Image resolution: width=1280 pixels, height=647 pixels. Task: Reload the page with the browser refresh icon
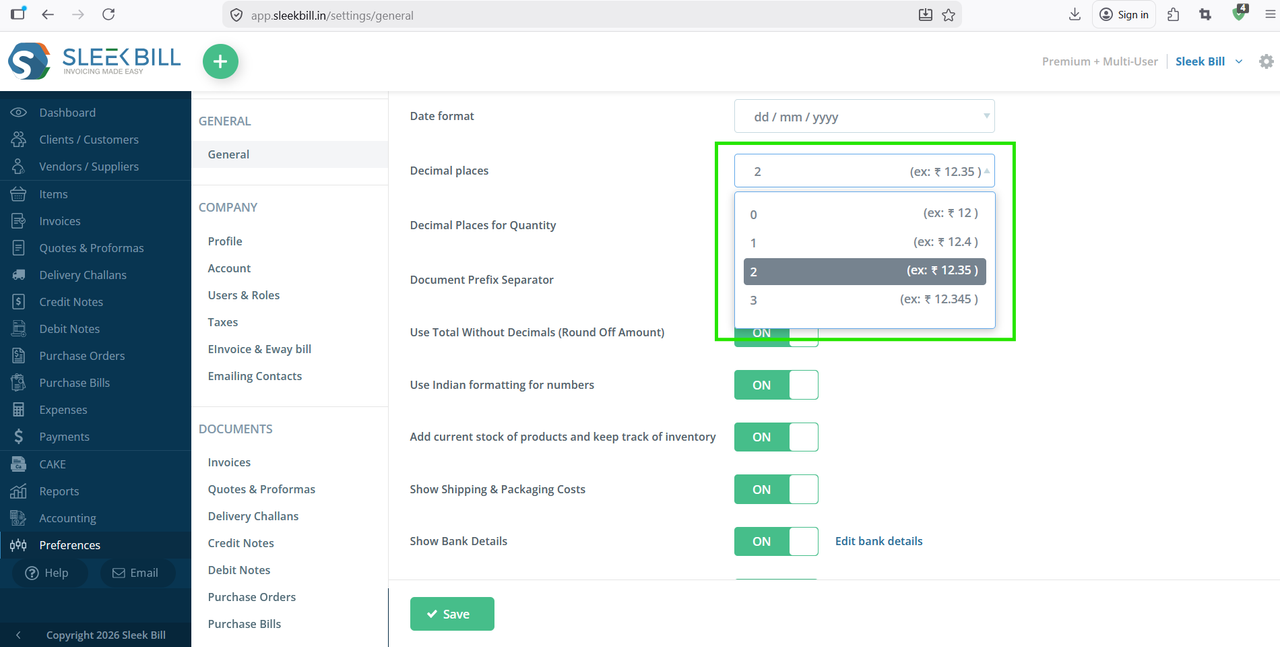(x=108, y=14)
